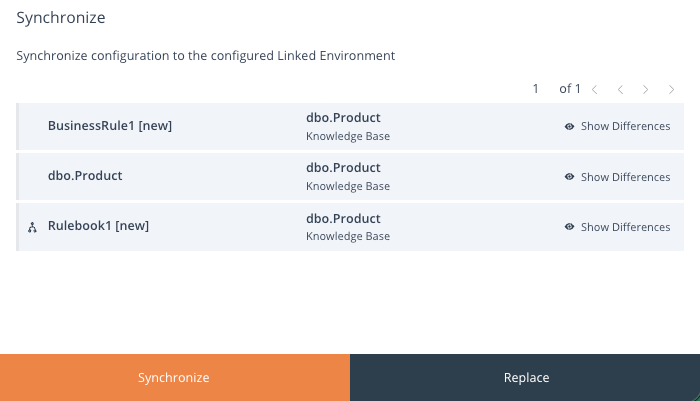Screen dimensions: 700x401
Task: Click the Knowledge Base label in BusinessRule1 row
Action: pos(348,136)
